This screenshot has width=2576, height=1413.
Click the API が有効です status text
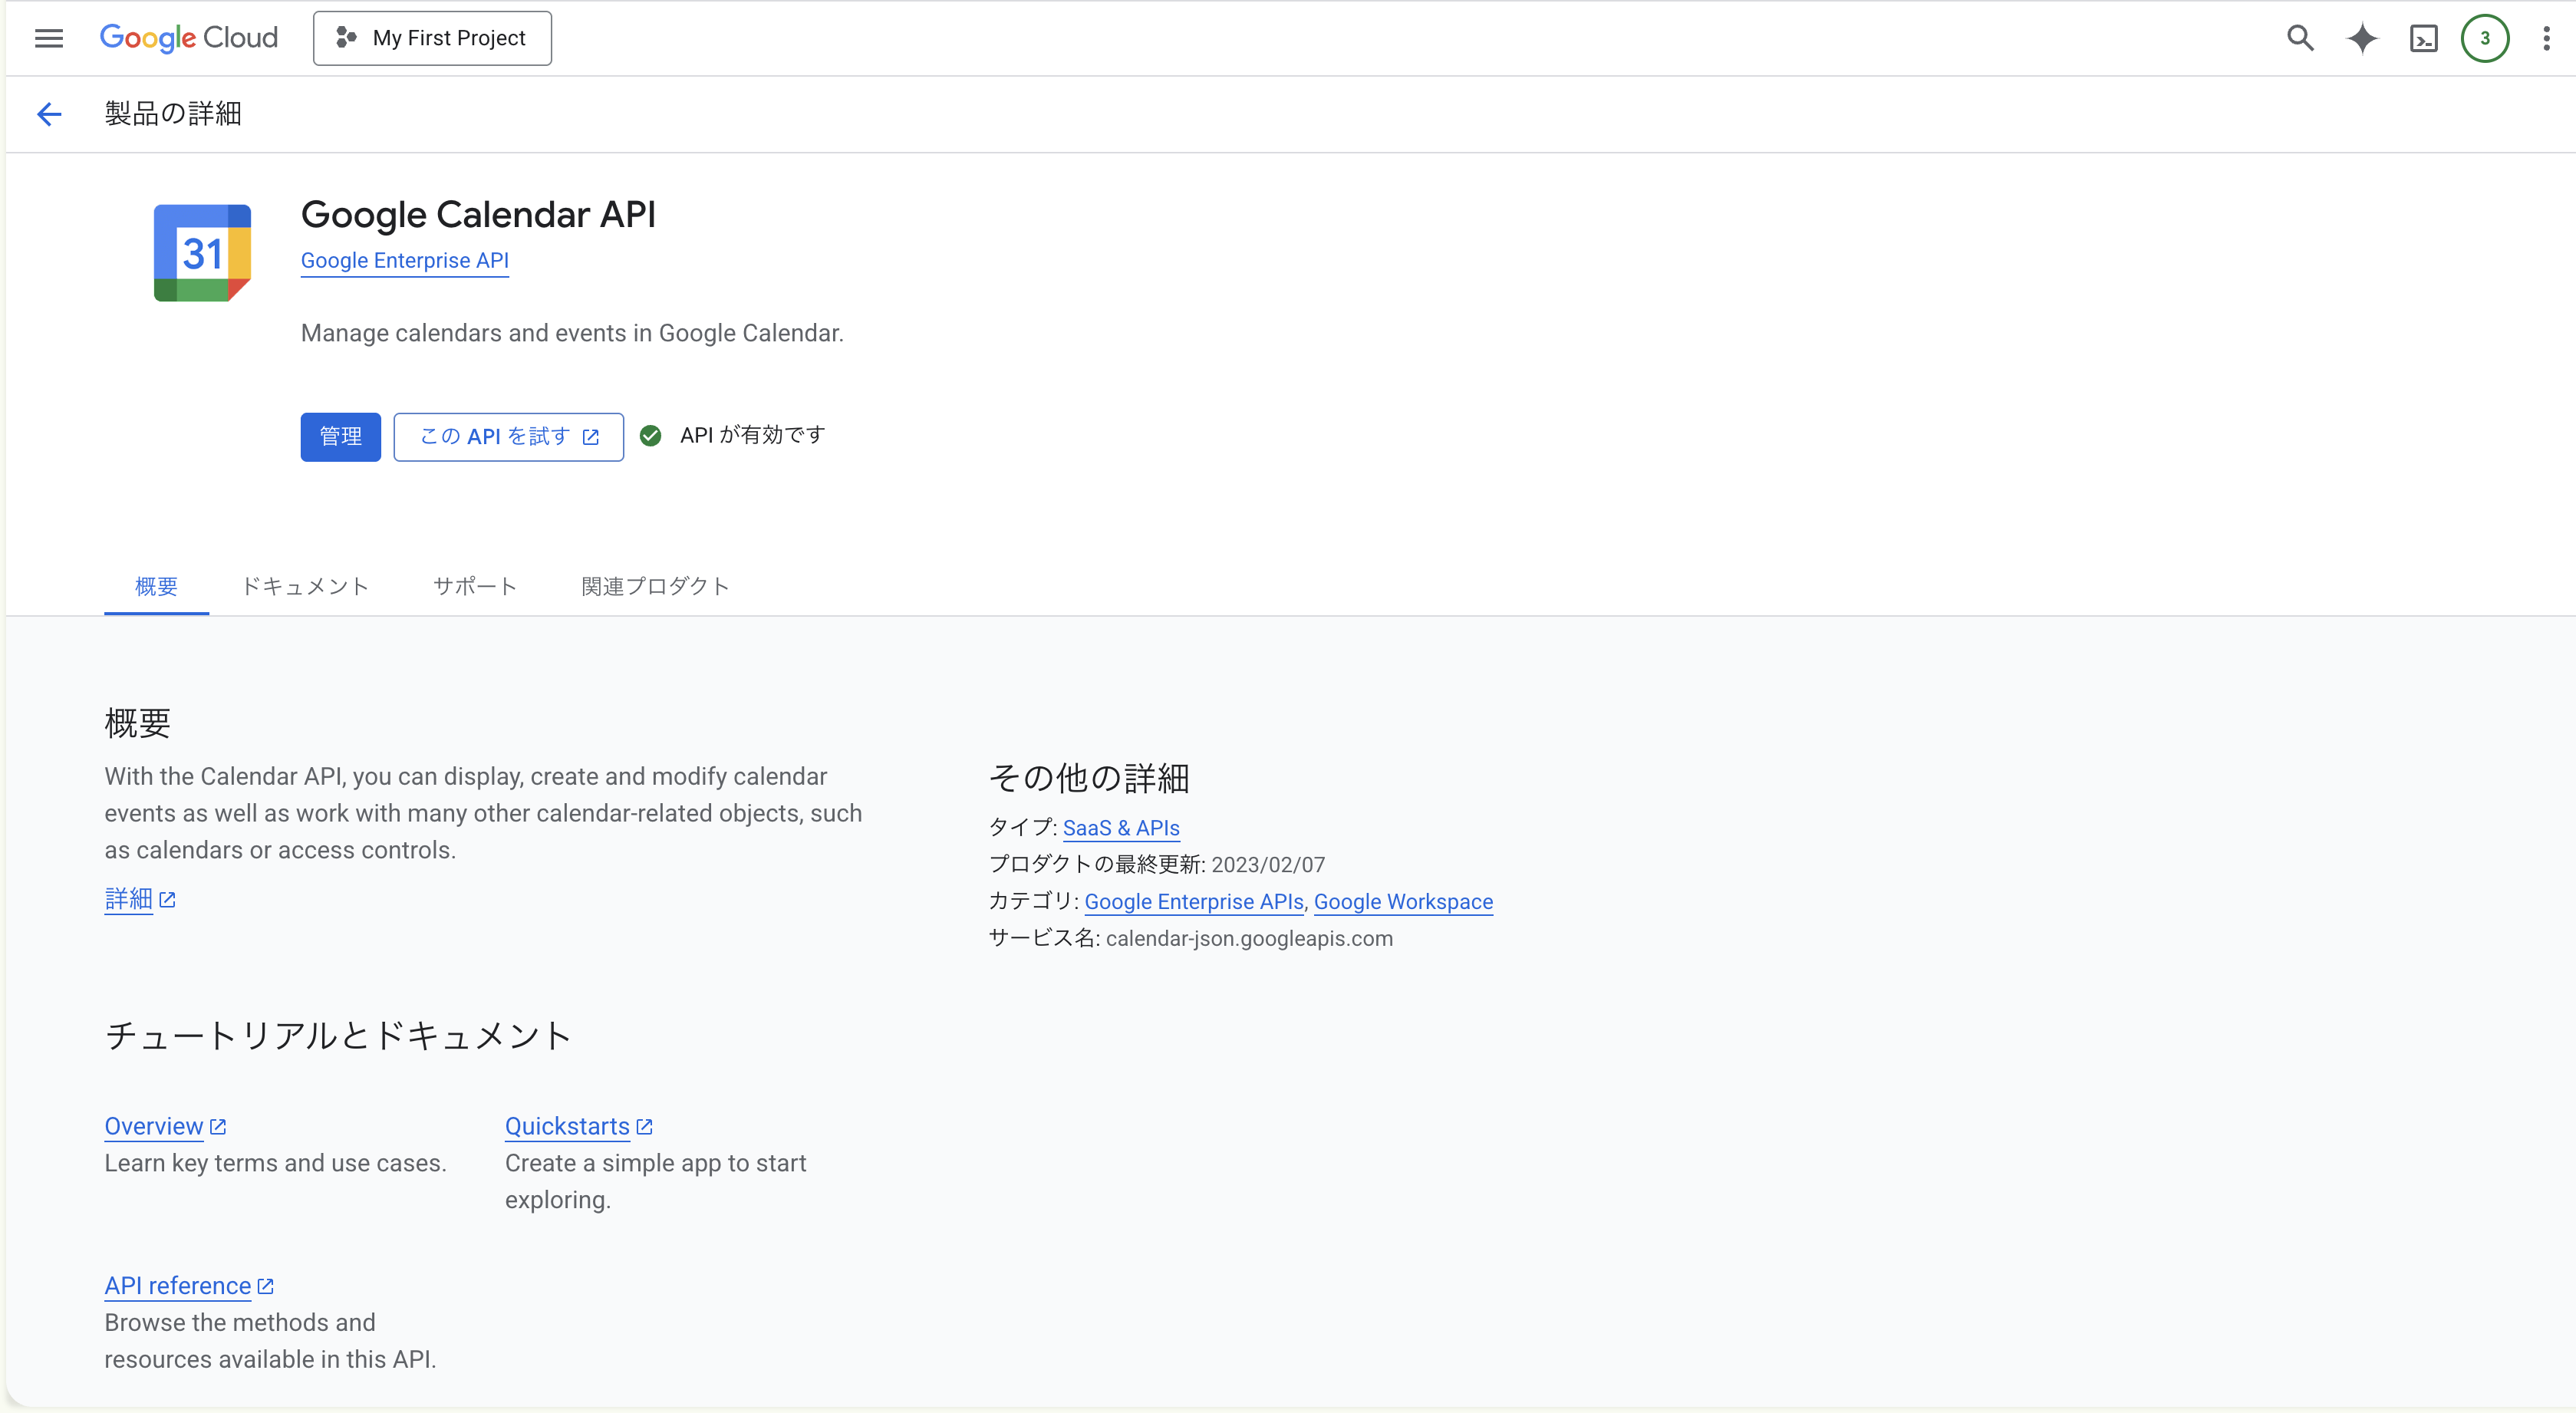click(x=753, y=435)
